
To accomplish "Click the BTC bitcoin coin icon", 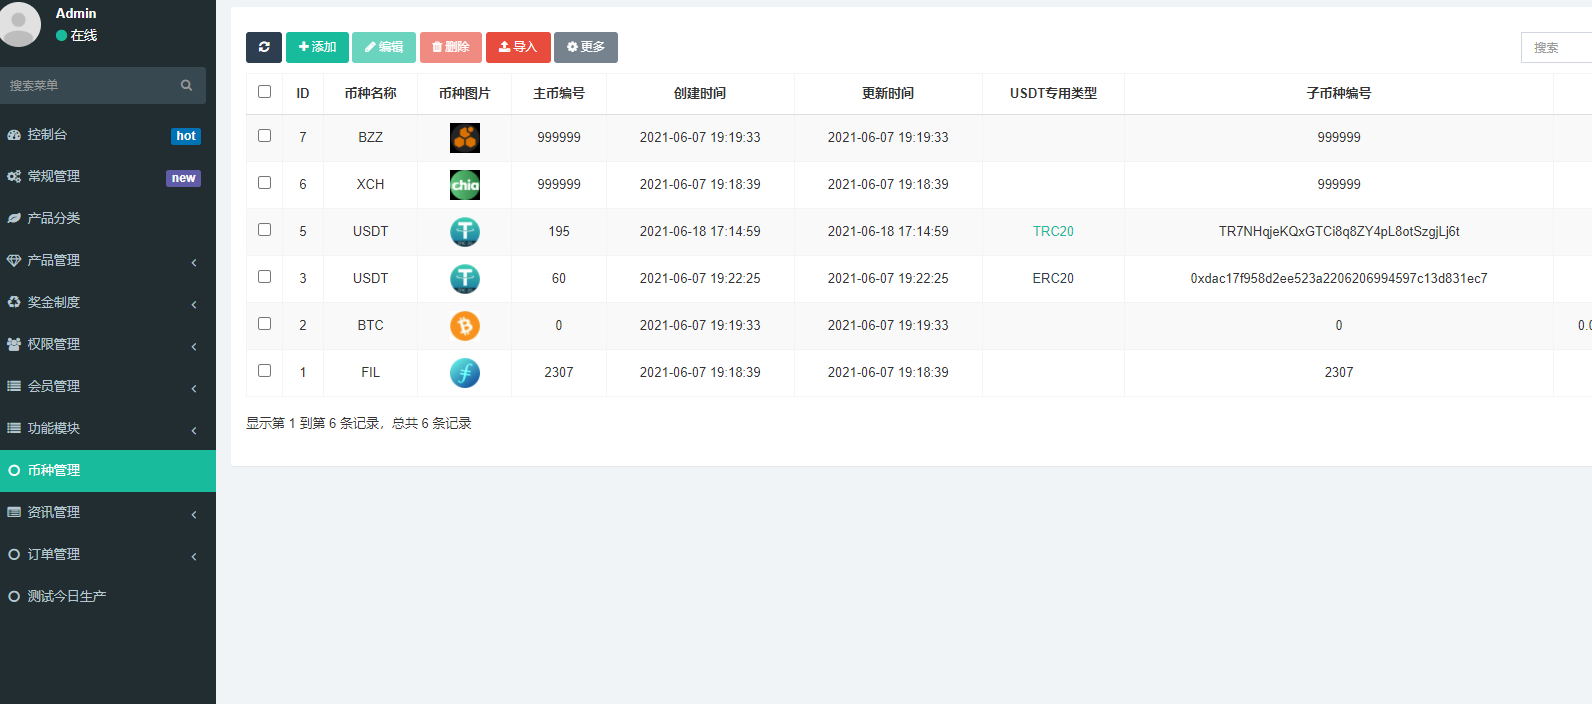I will click(464, 326).
